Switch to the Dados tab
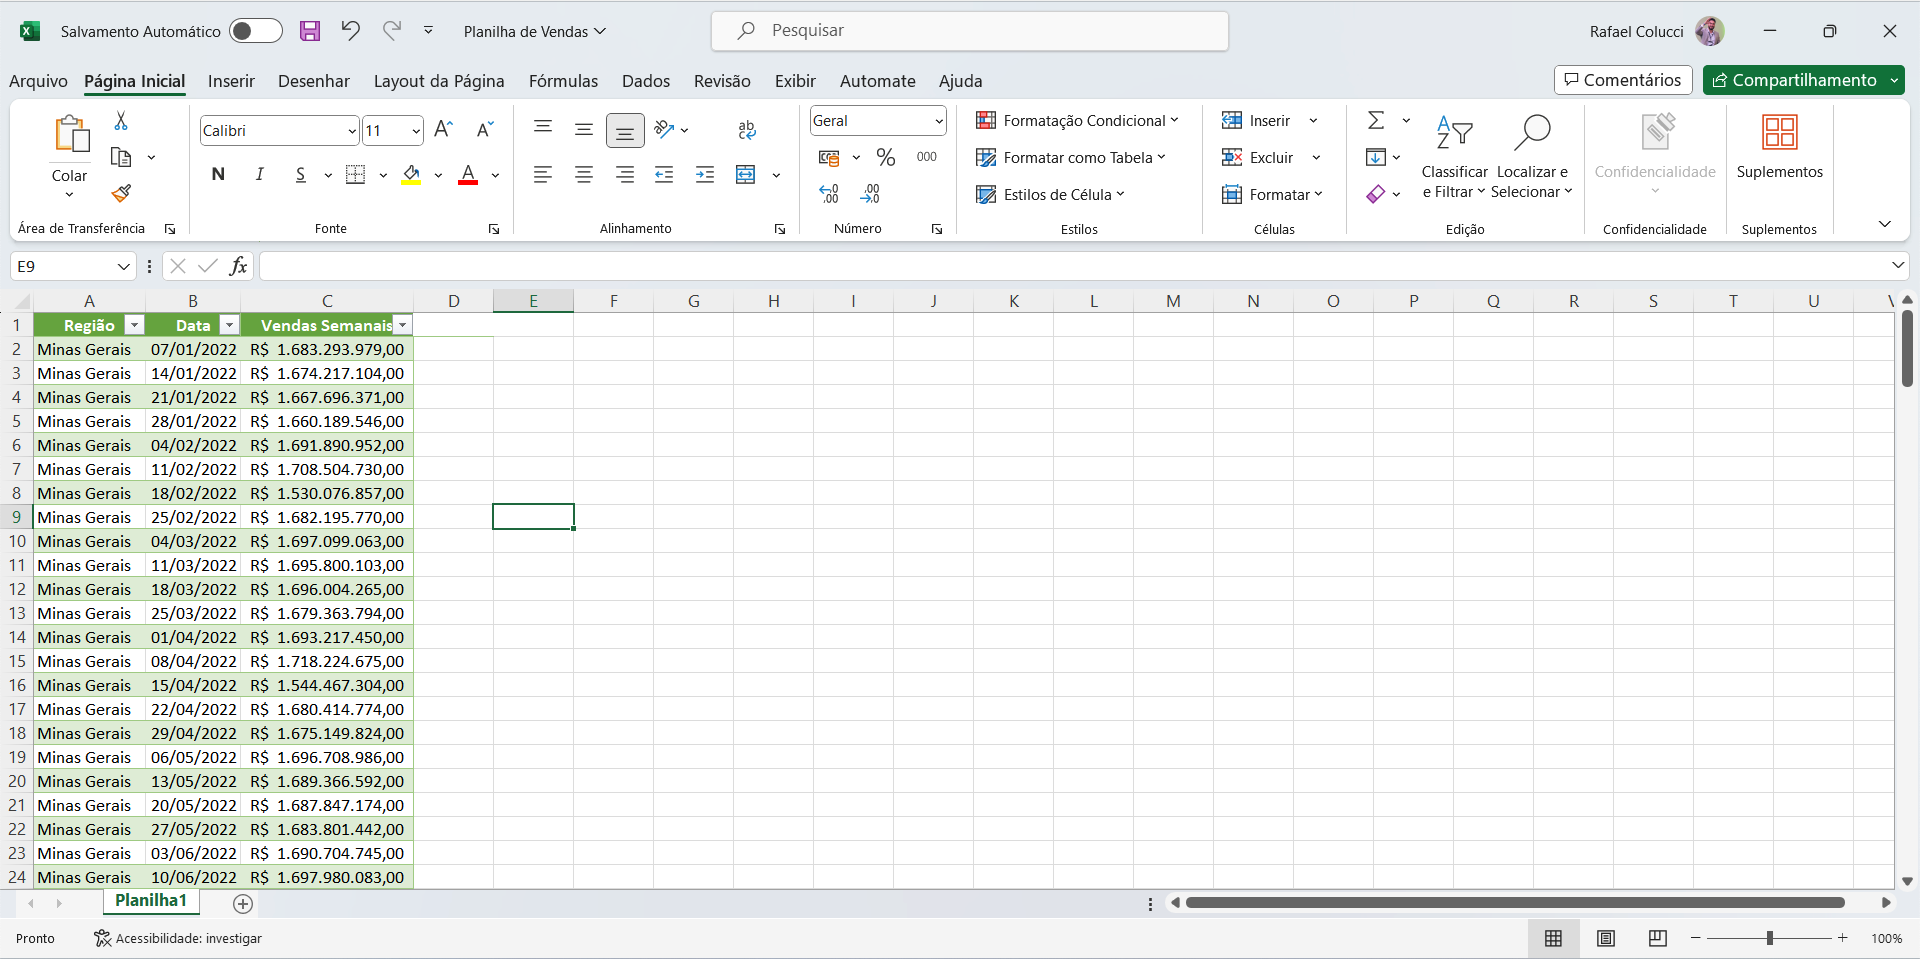Screen dimensions: 1920x959 646,81
